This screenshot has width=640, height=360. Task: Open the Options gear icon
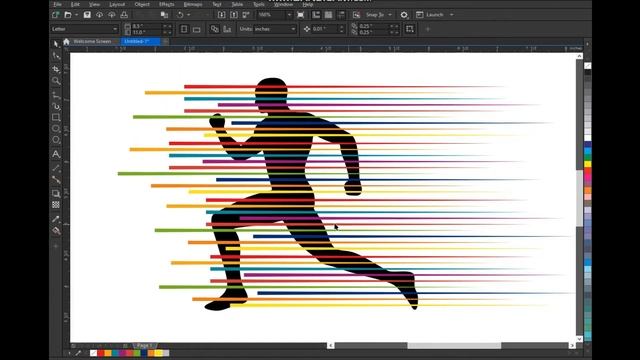pos(404,15)
